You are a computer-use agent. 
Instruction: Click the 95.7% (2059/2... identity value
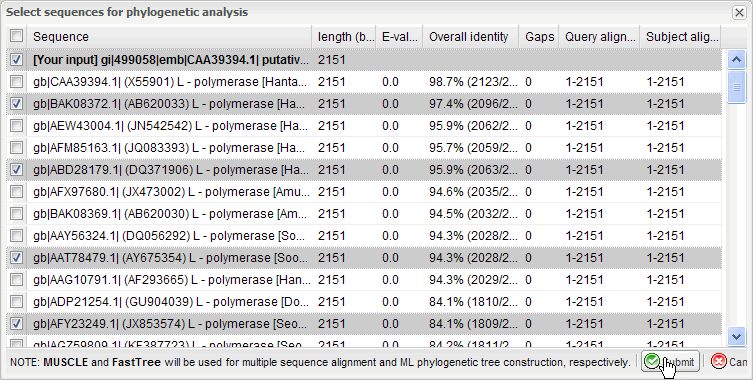(x=473, y=148)
